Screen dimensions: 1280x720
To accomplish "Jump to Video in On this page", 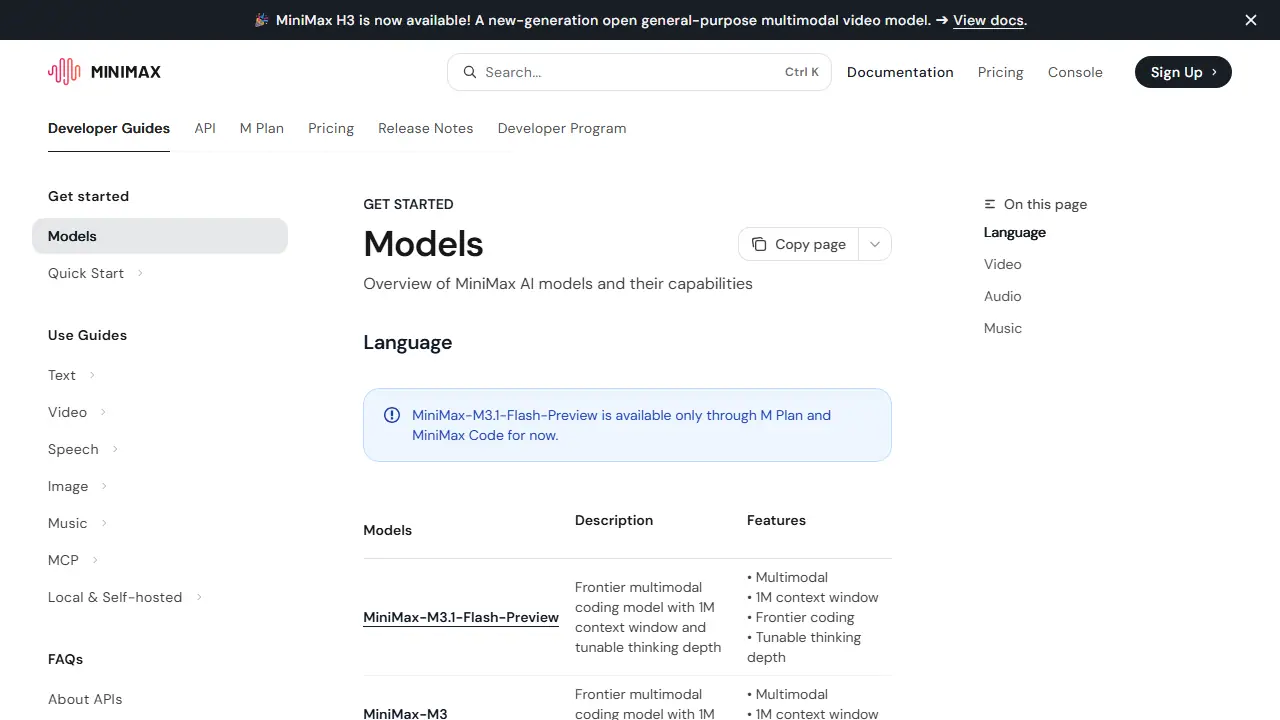I will pos(1003,264).
